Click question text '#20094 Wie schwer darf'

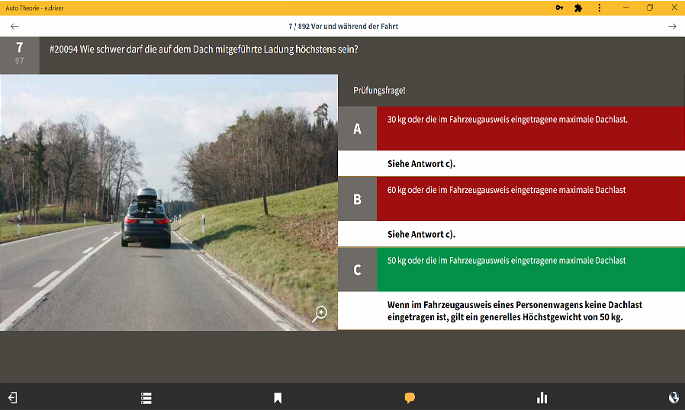[204, 49]
